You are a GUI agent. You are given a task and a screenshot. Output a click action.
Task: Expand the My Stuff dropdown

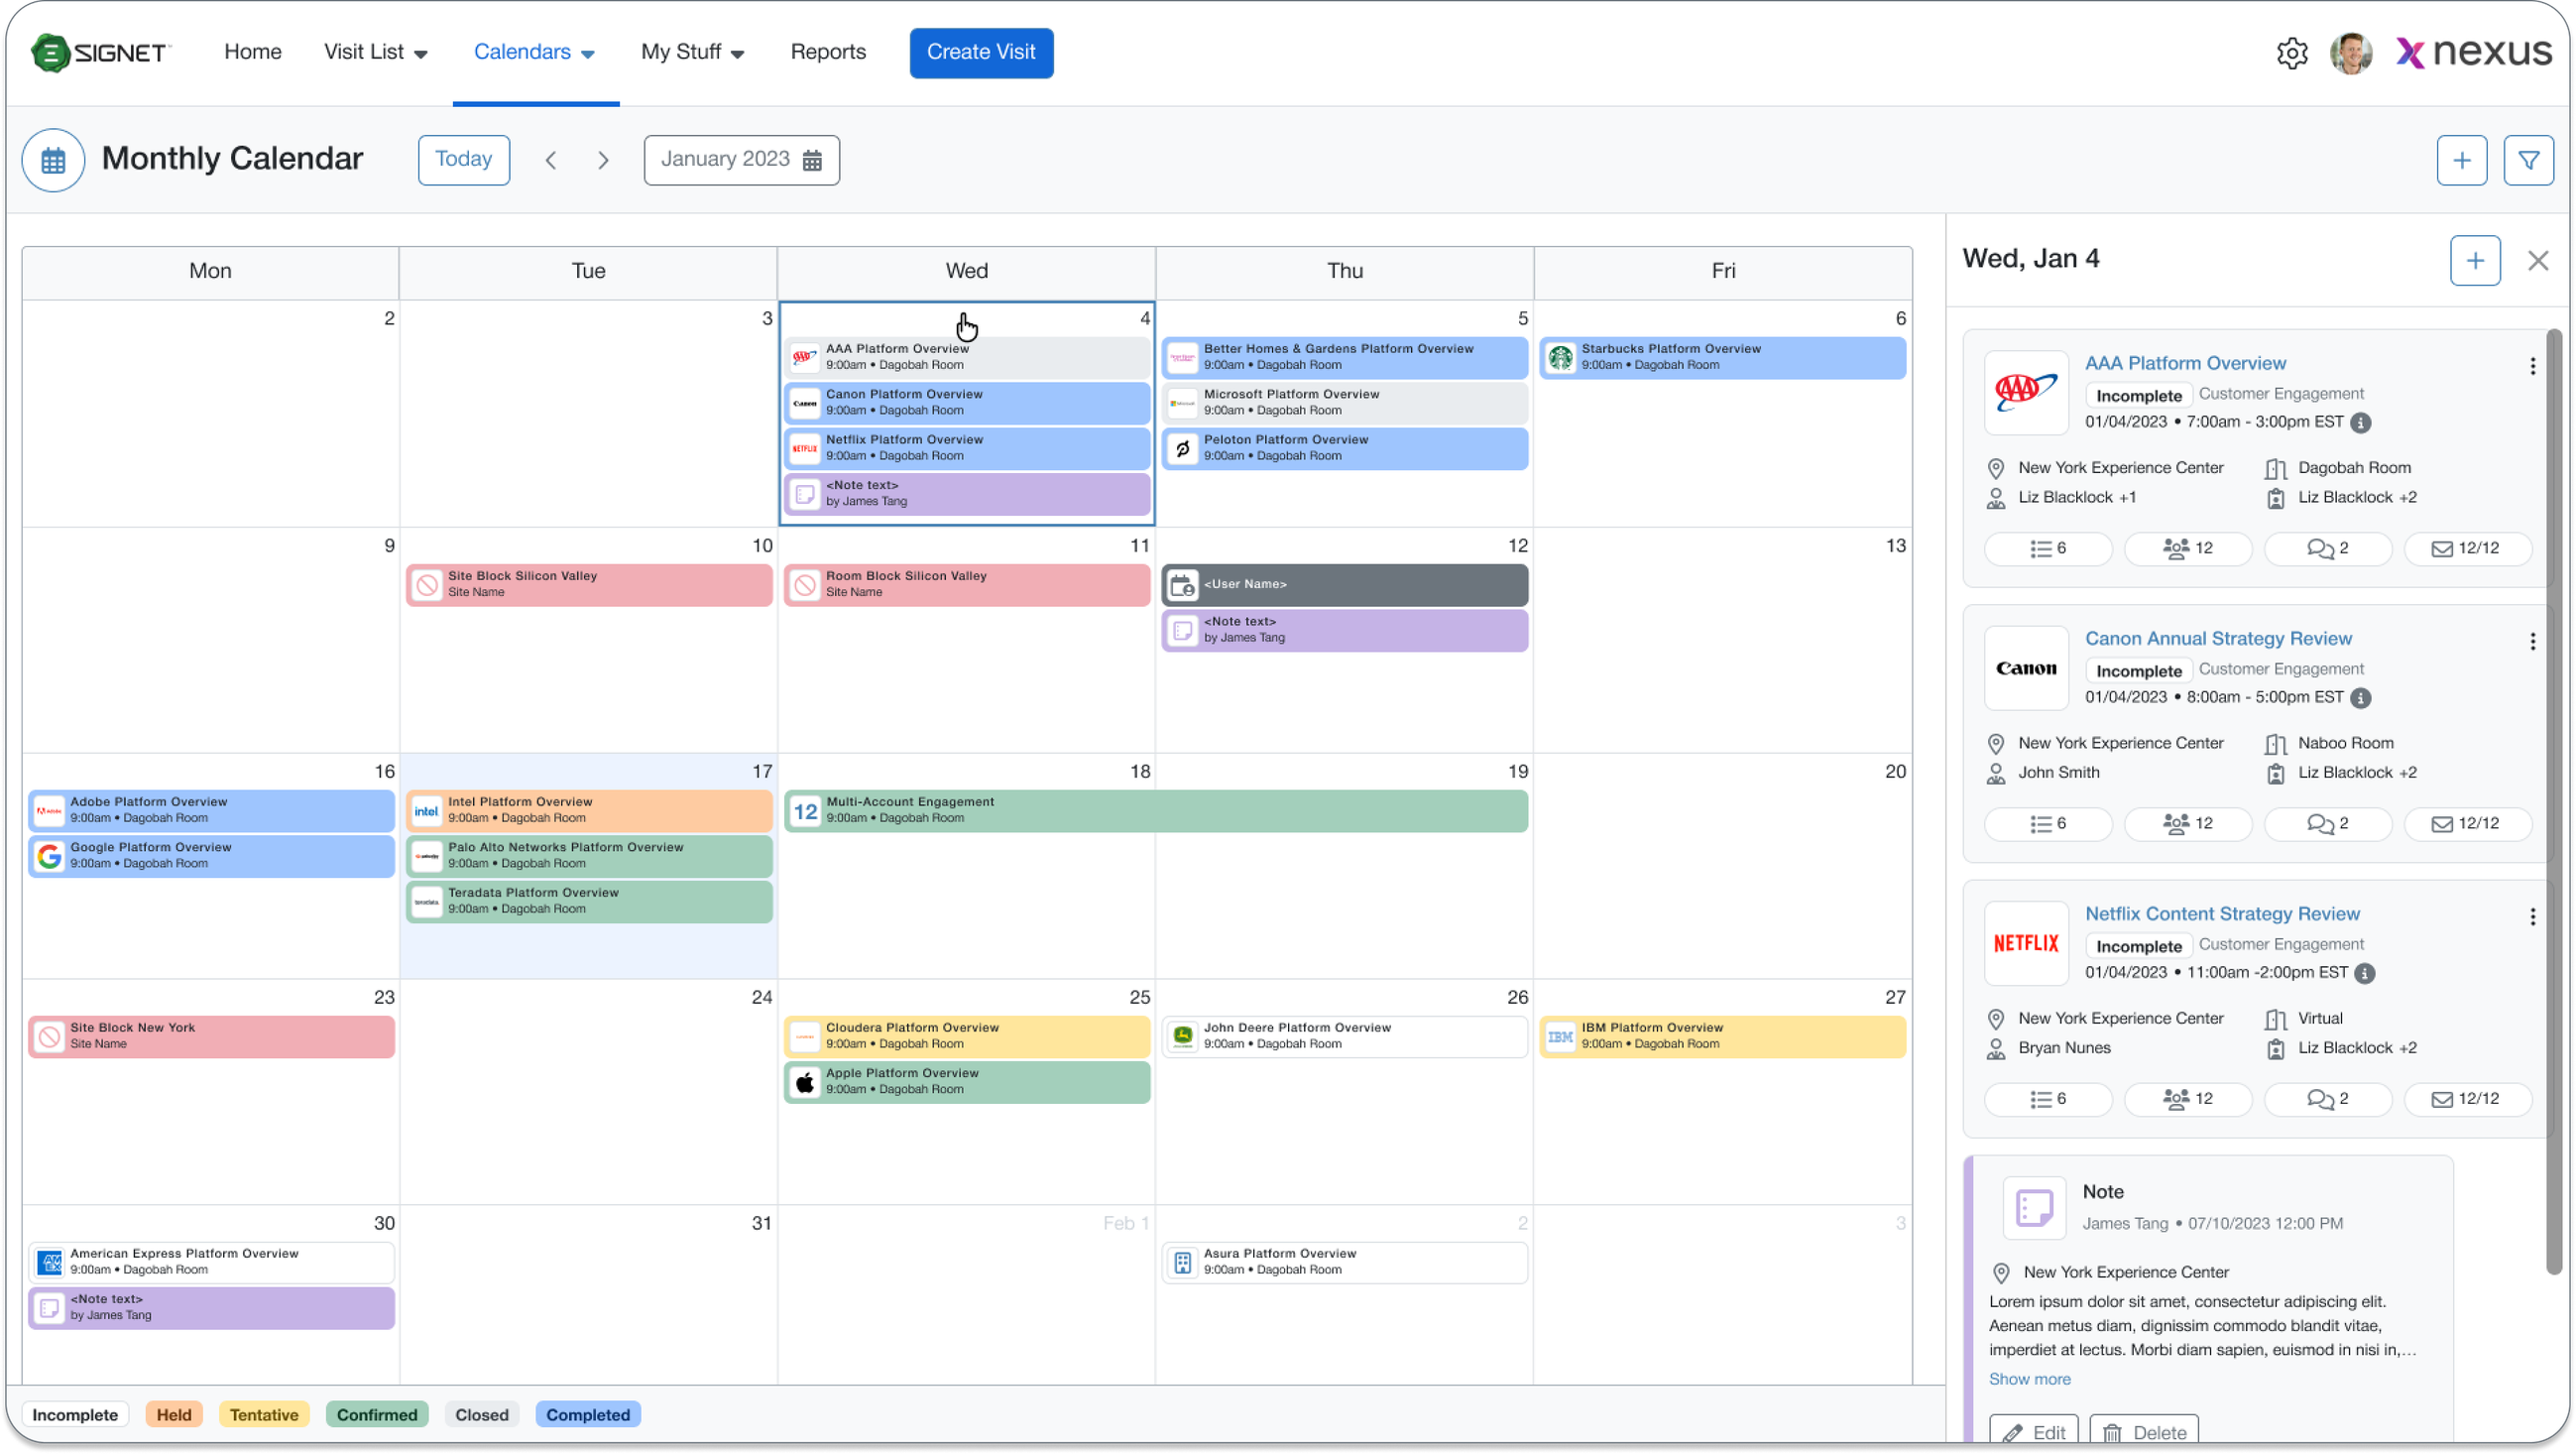(692, 52)
